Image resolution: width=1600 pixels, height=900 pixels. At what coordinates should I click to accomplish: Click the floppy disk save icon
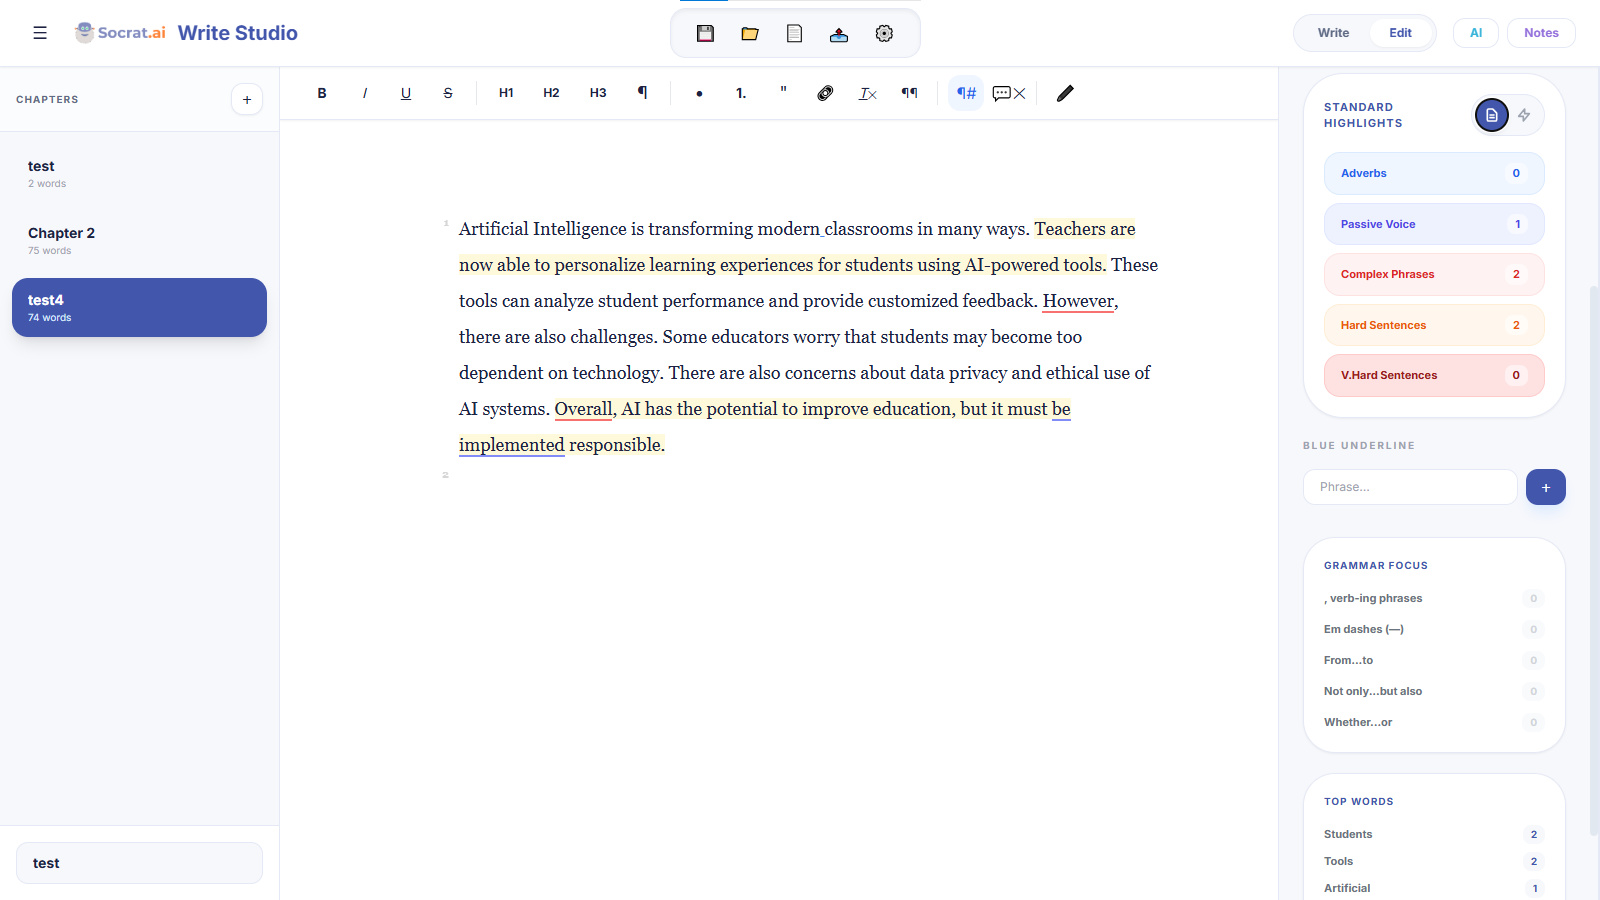[705, 33]
